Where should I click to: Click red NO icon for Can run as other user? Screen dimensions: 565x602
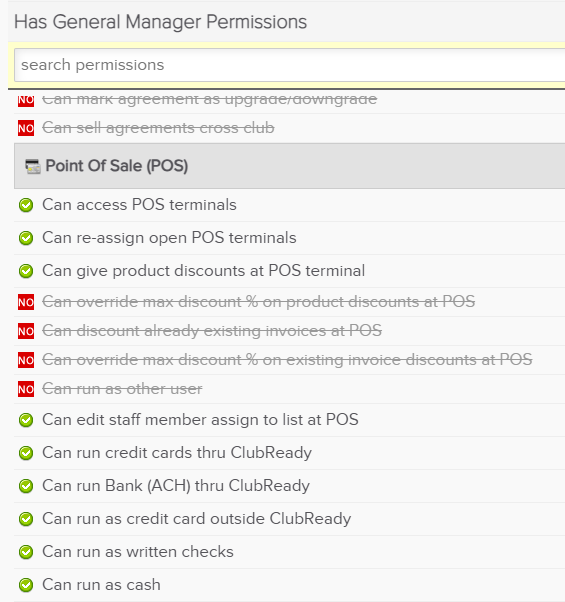(x=26, y=389)
